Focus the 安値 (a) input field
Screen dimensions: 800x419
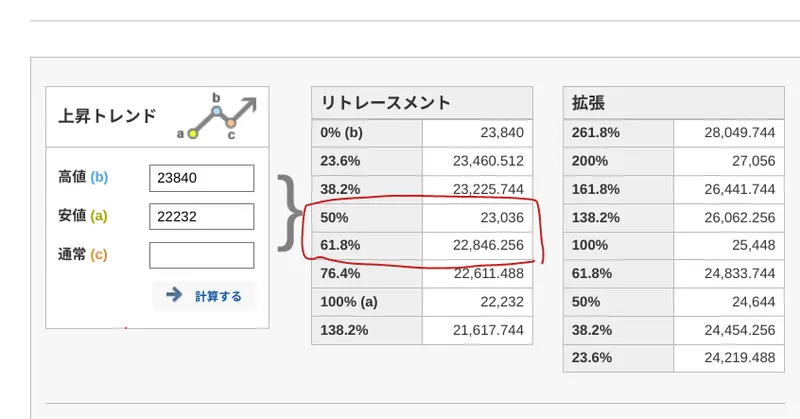[x=201, y=216]
